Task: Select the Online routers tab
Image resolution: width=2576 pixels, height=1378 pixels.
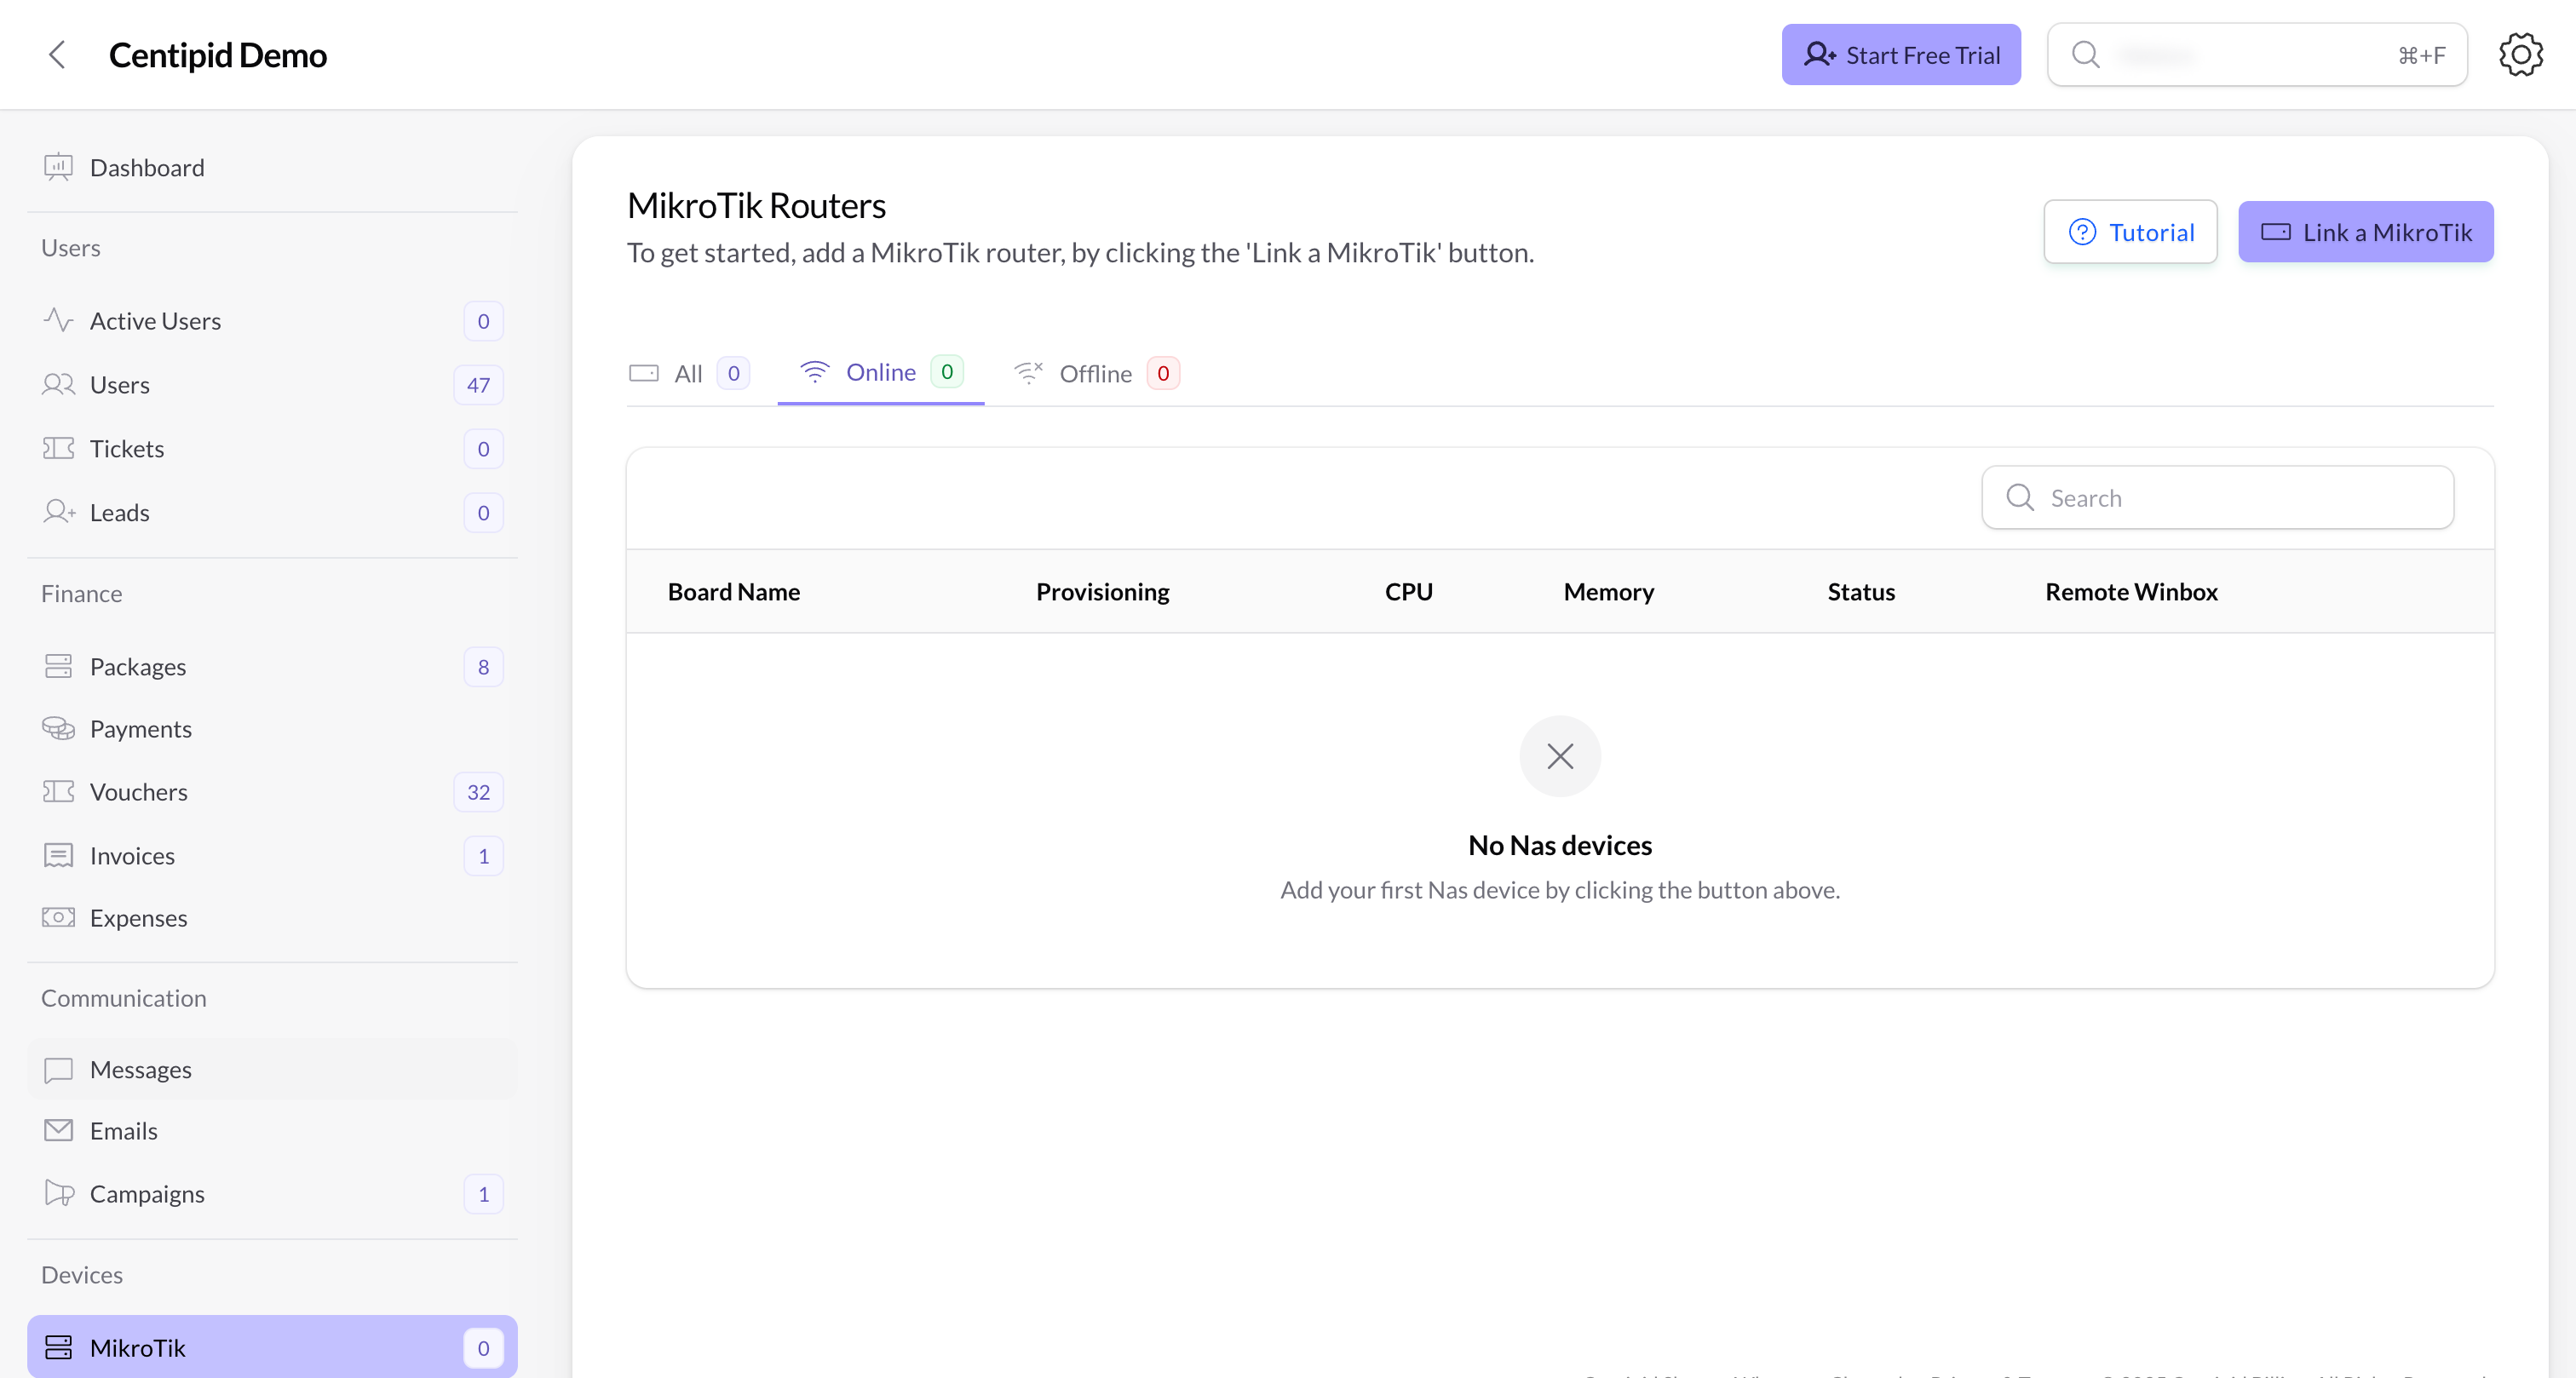Action: coord(880,373)
